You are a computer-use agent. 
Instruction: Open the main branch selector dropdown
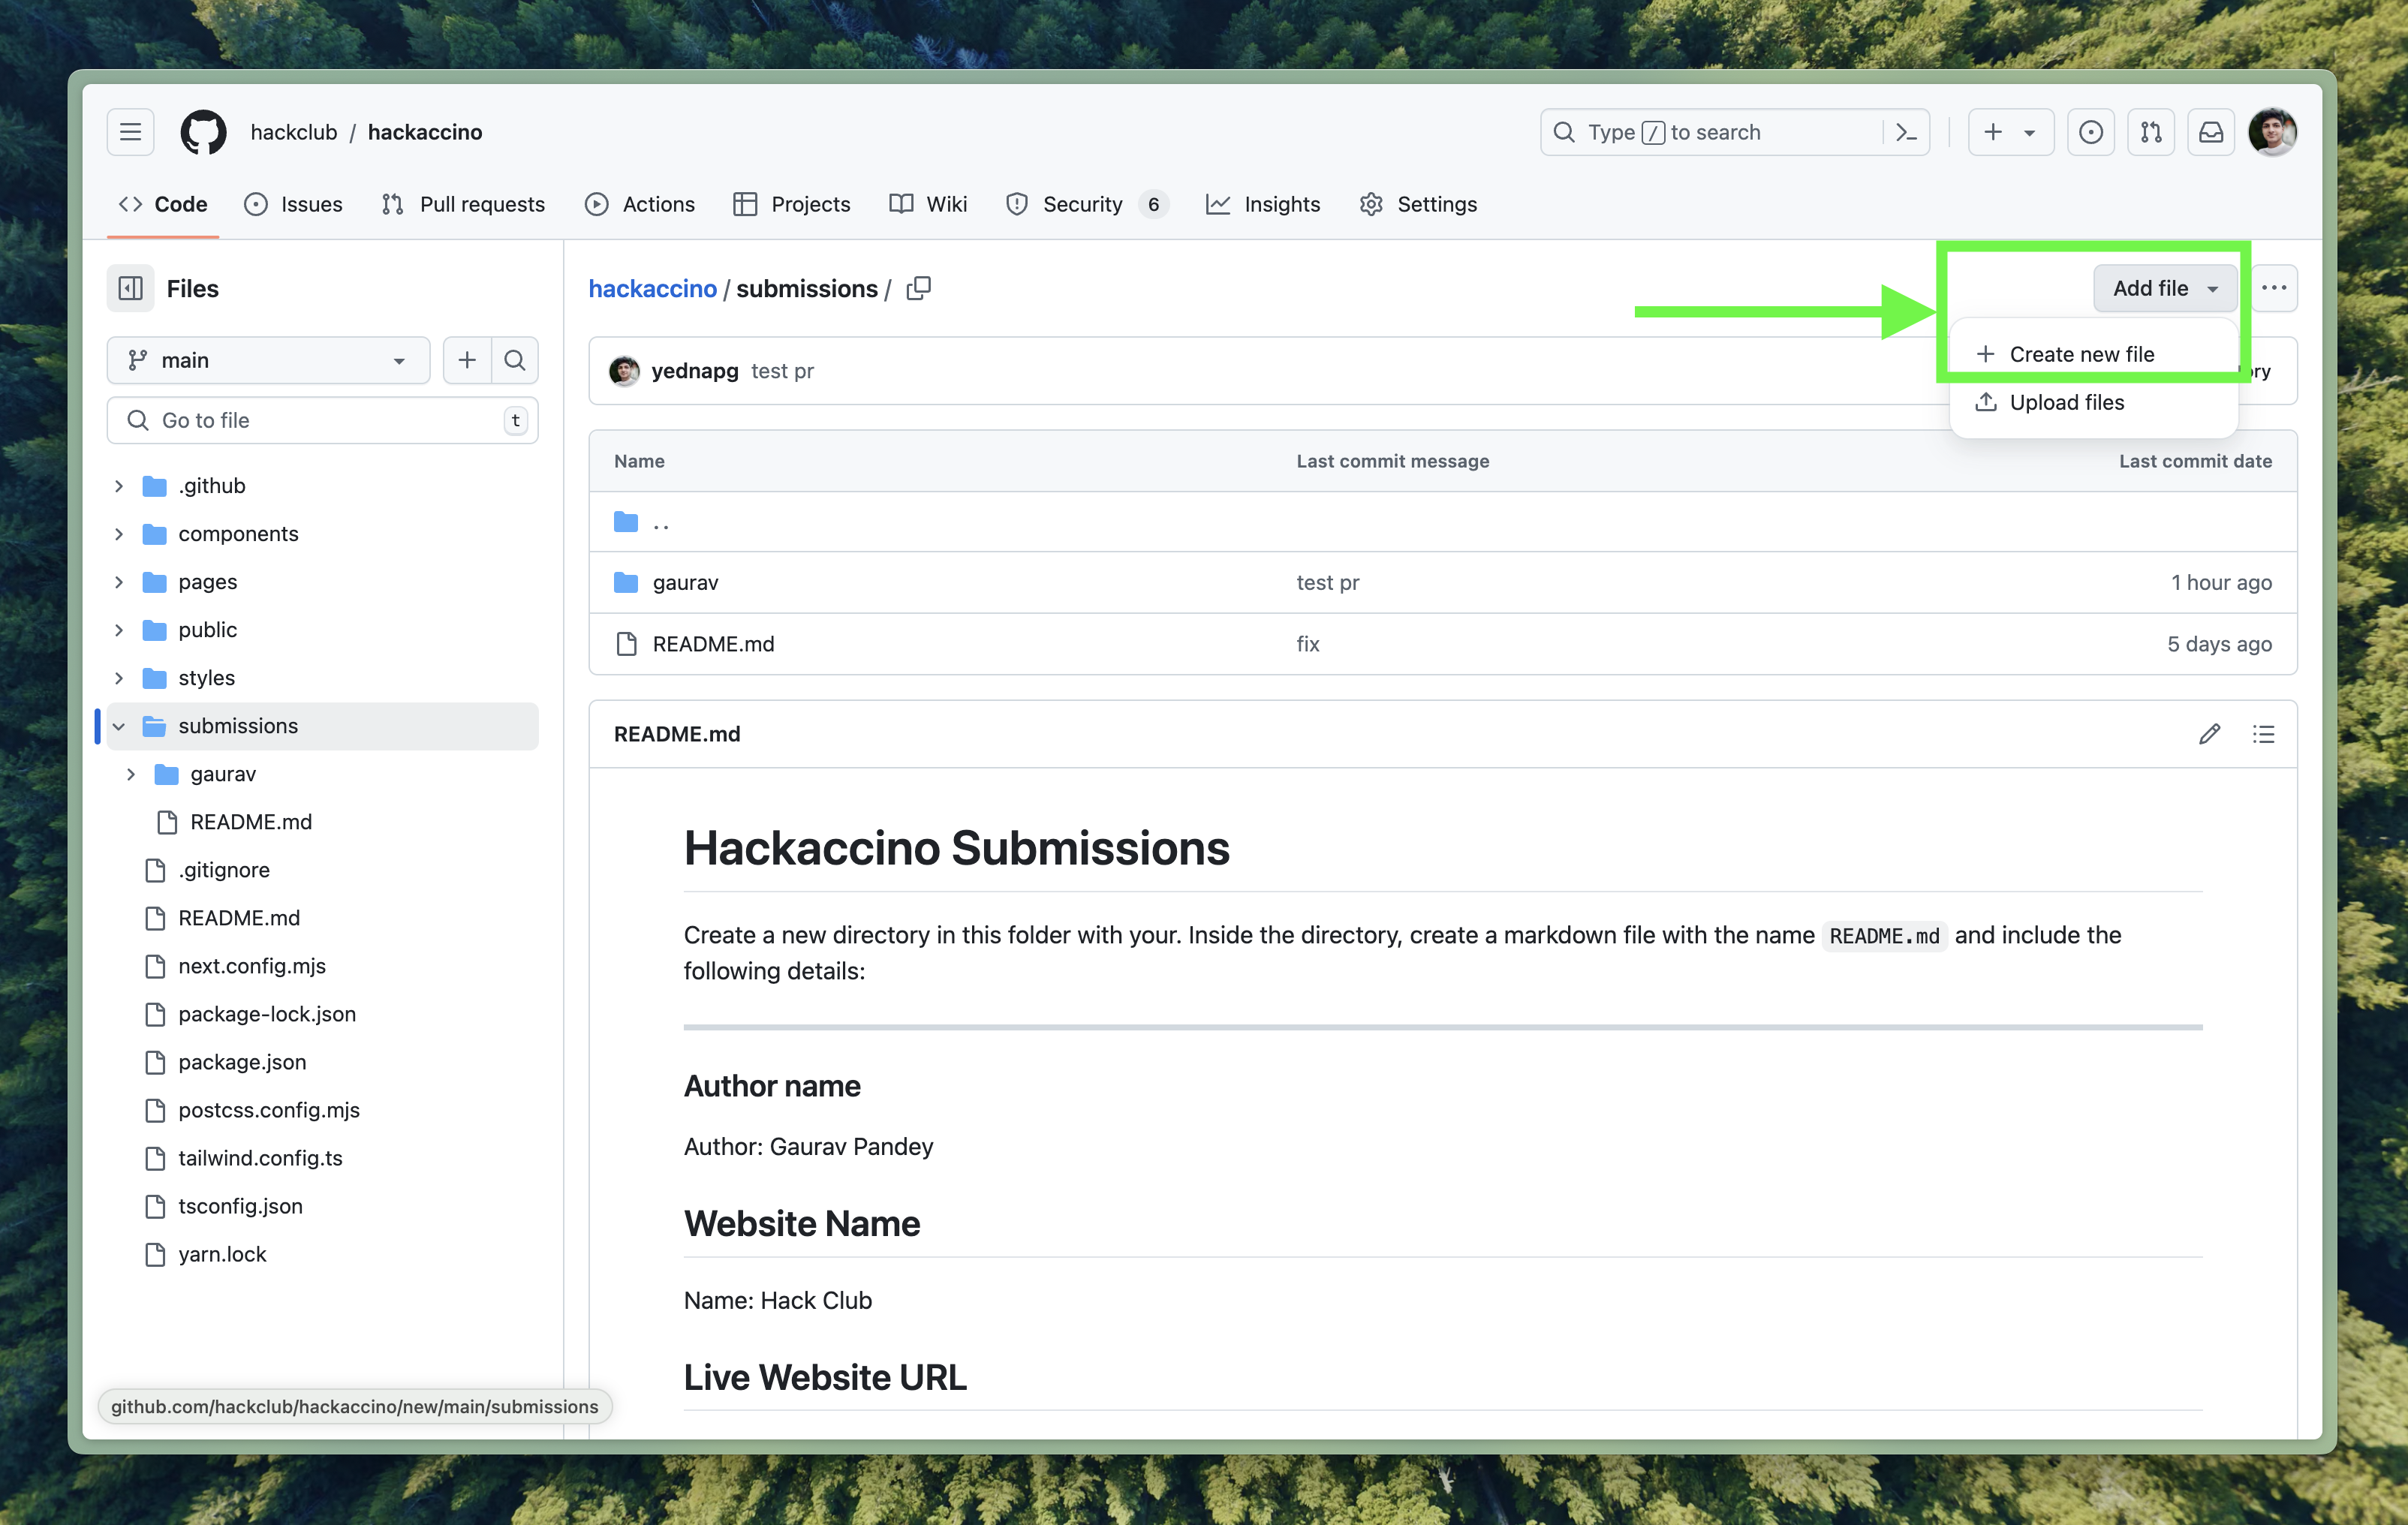(268, 360)
